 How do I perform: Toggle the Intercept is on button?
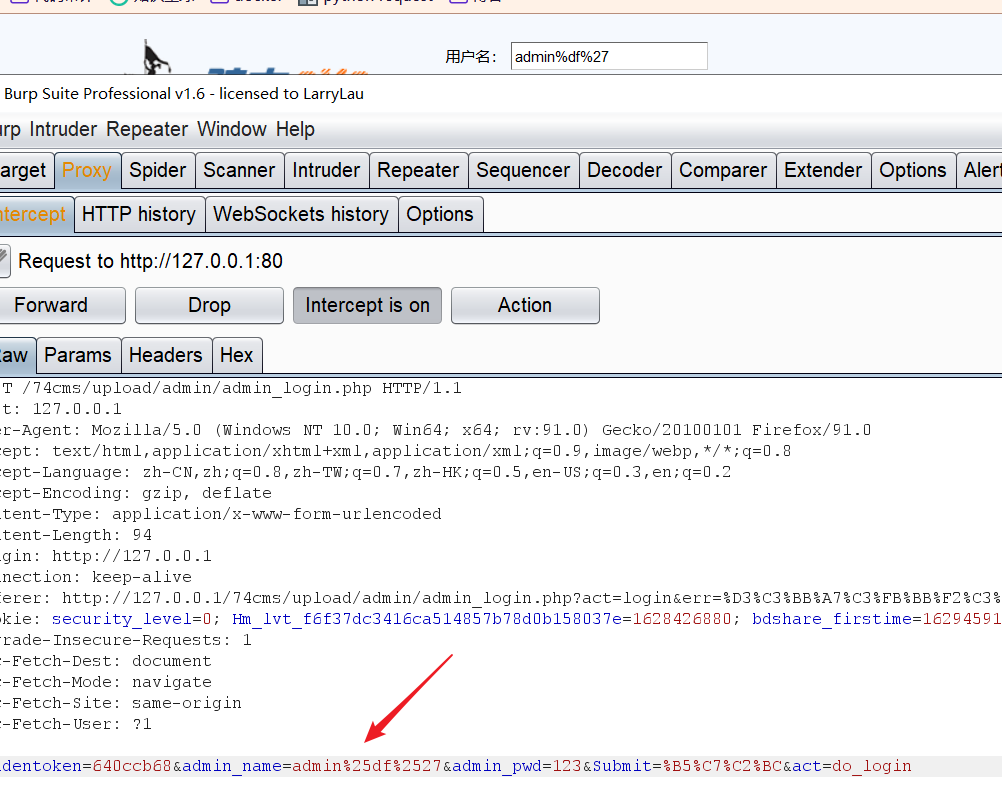click(367, 305)
